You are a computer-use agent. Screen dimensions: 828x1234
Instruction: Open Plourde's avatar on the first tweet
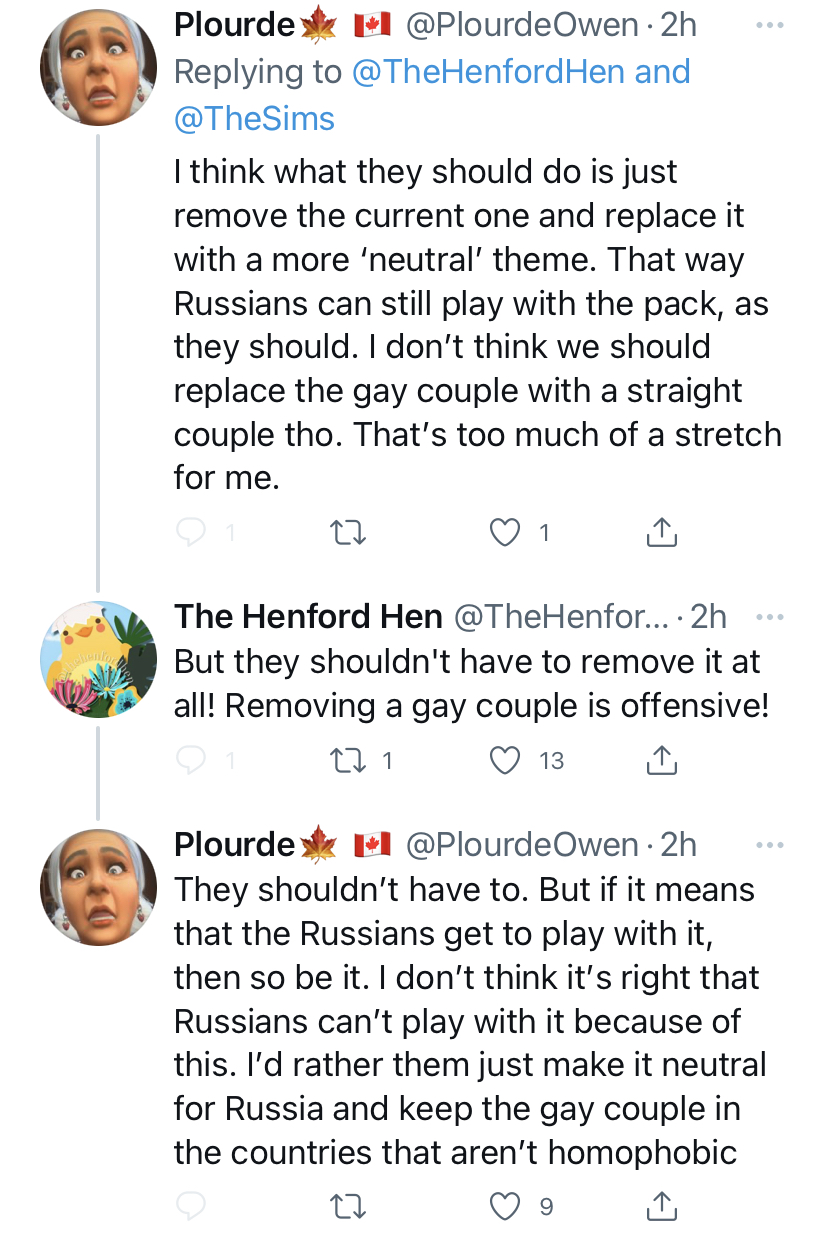(98, 68)
